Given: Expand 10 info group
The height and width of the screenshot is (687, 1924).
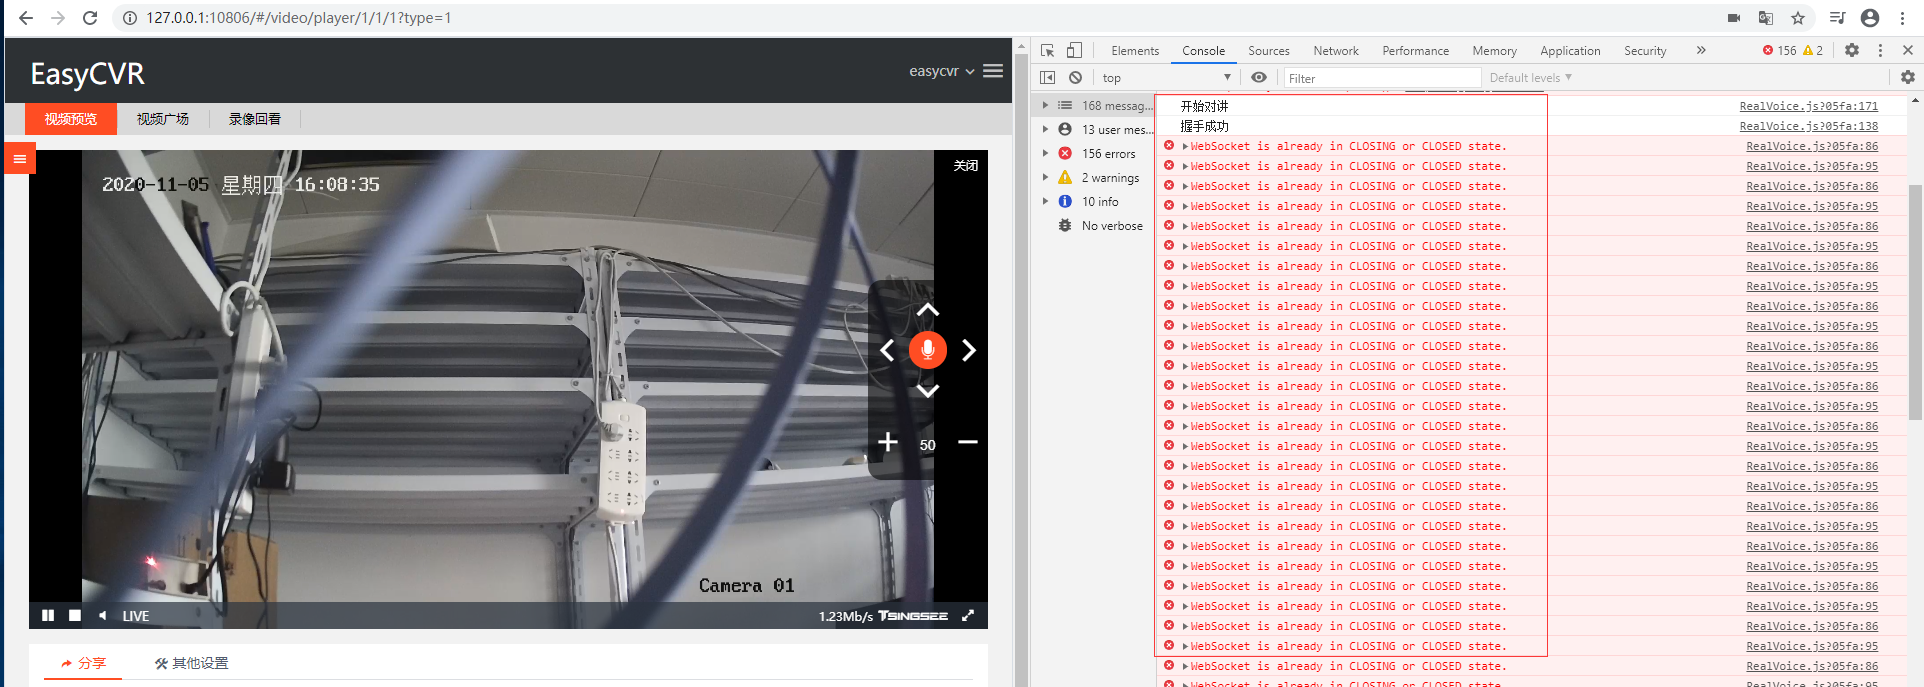Looking at the screenshot, I should pyautogui.click(x=1045, y=201).
